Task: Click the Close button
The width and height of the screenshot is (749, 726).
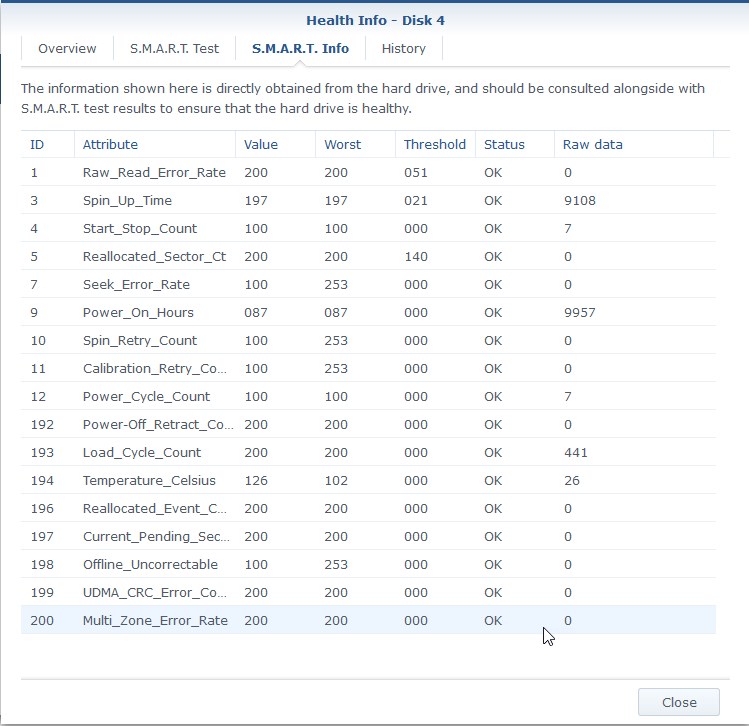Action: [x=679, y=702]
